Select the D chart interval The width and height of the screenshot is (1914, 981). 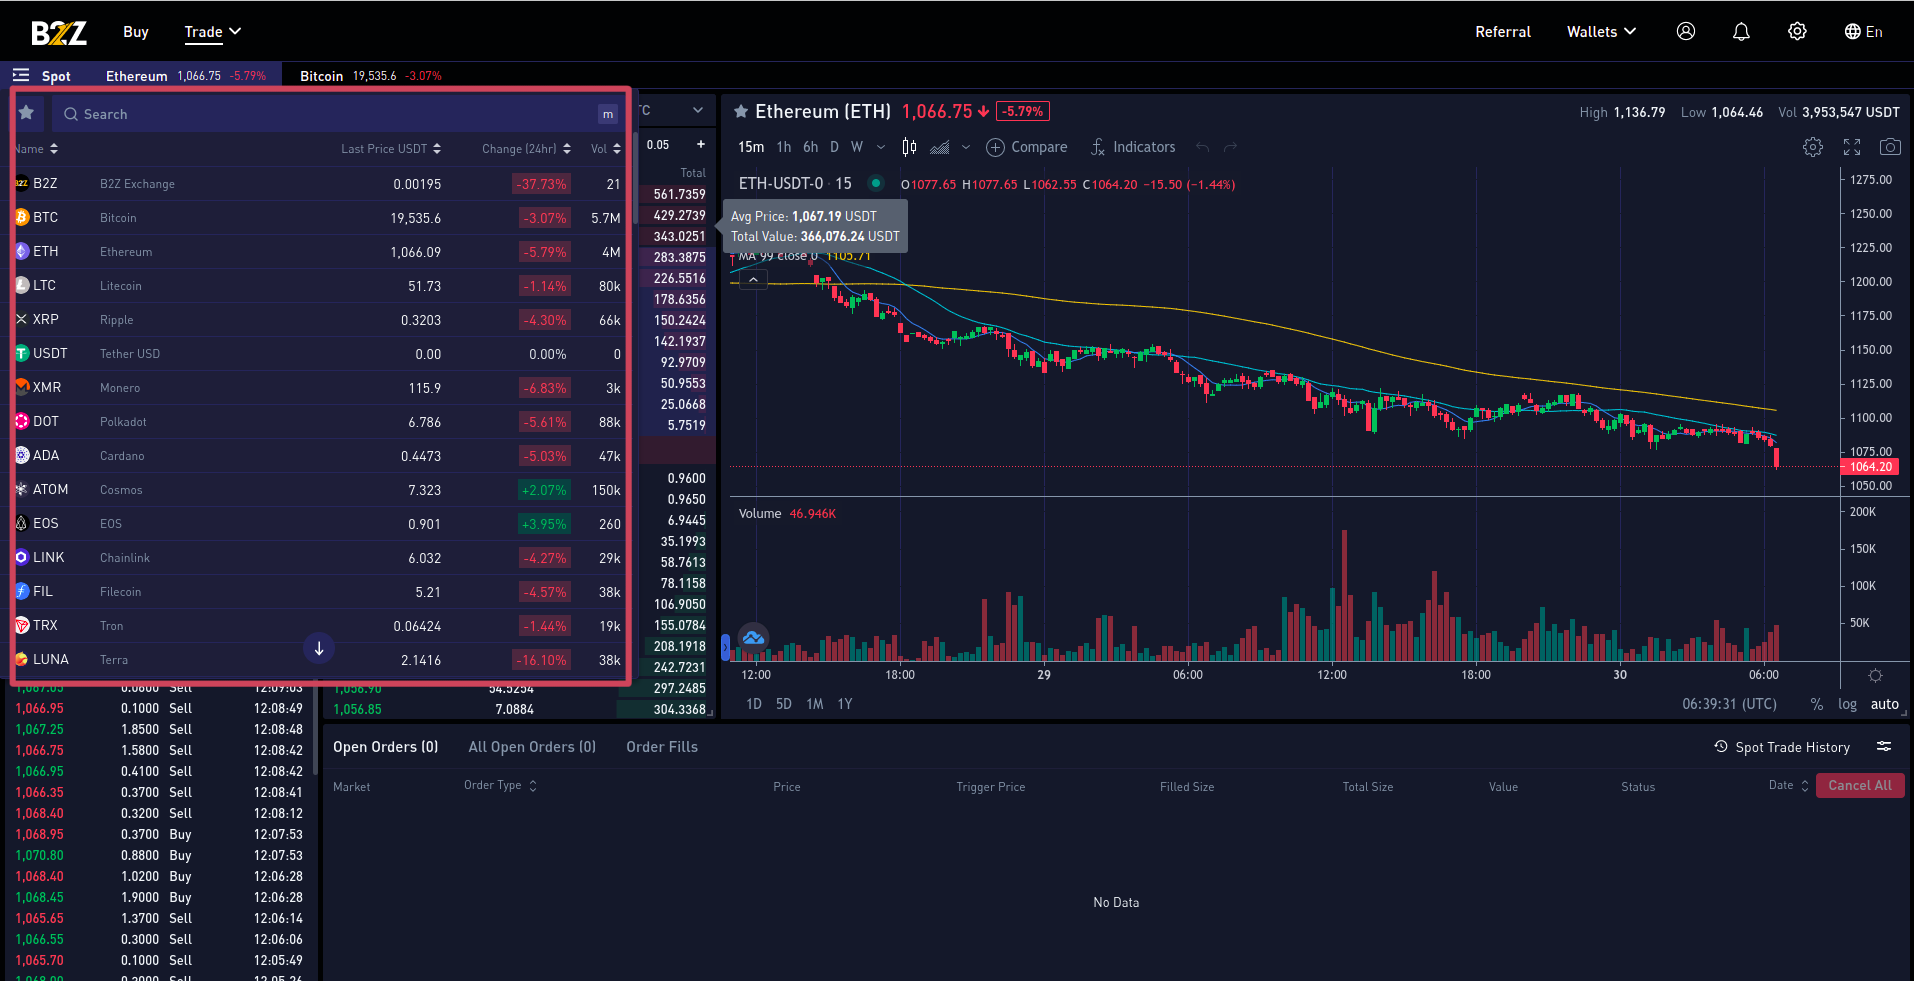(835, 147)
